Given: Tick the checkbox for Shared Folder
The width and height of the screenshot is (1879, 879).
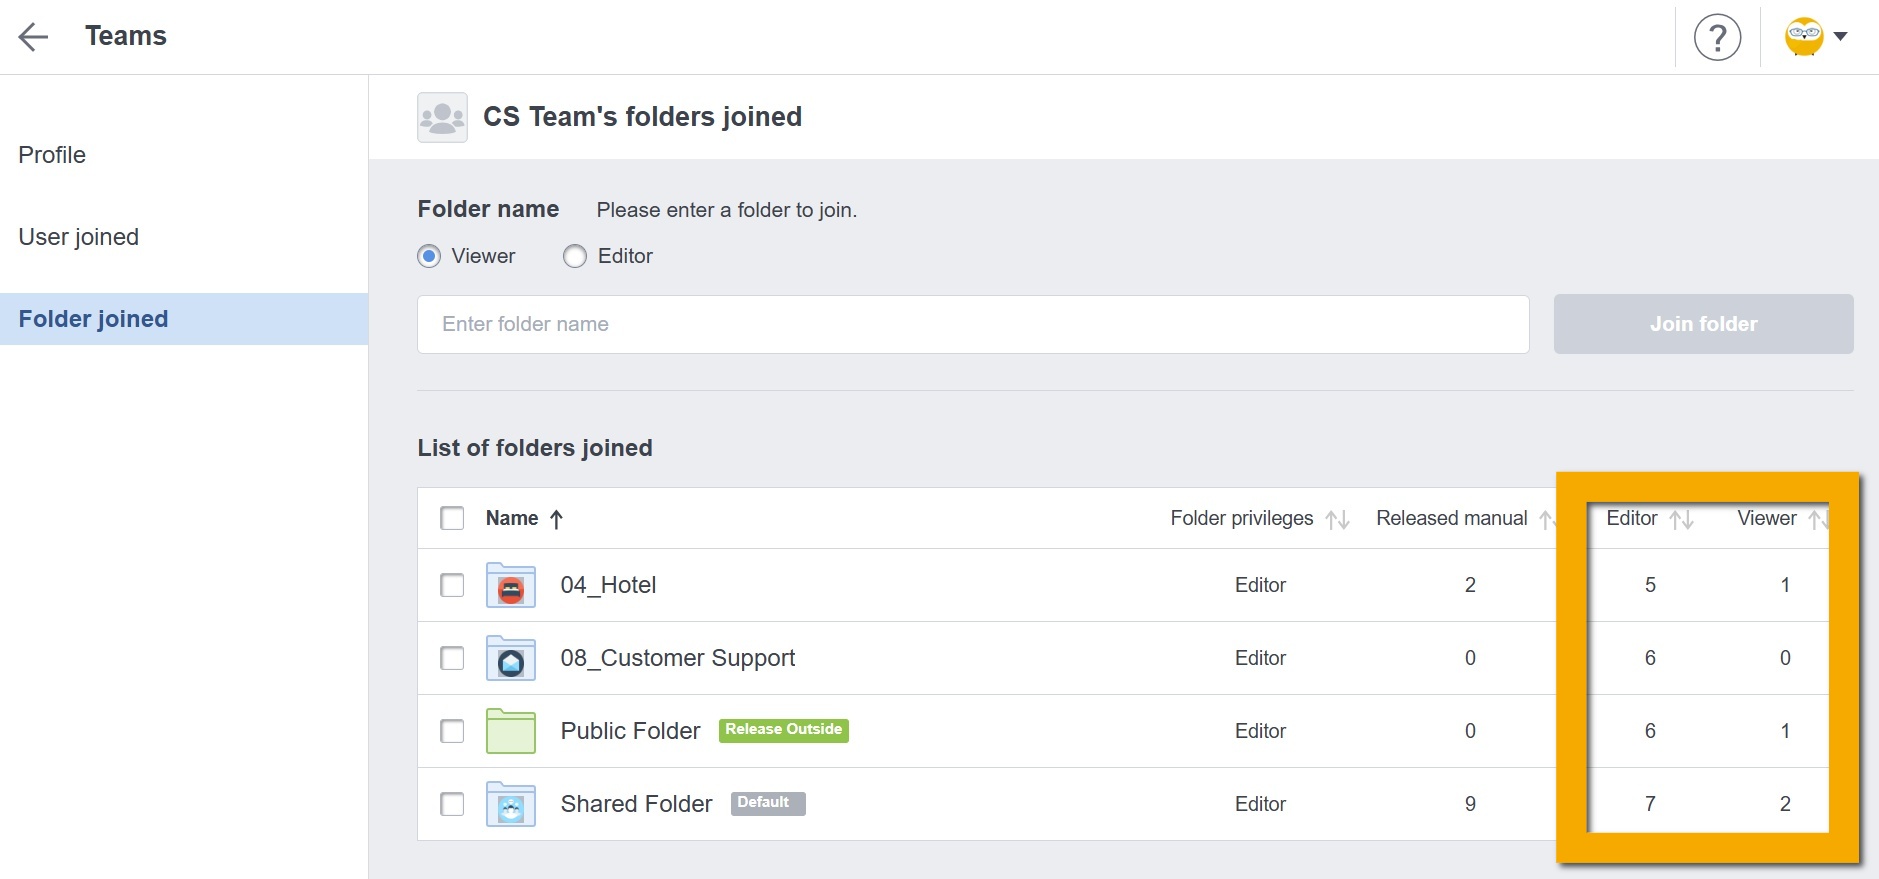Looking at the screenshot, I should (452, 804).
